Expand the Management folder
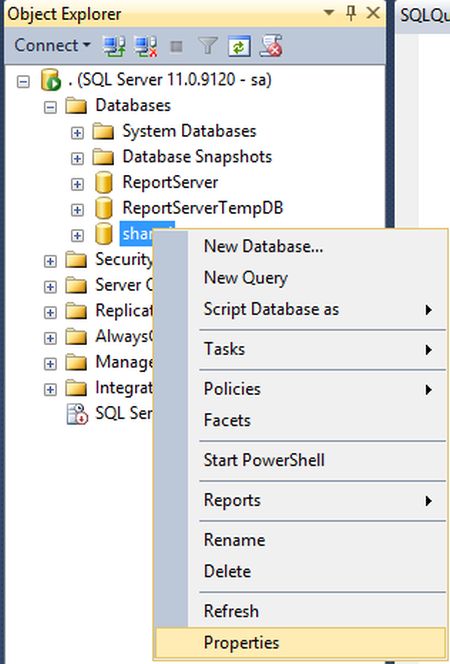The height and width of the screenshot is (664, 450). tap(50, 364)
